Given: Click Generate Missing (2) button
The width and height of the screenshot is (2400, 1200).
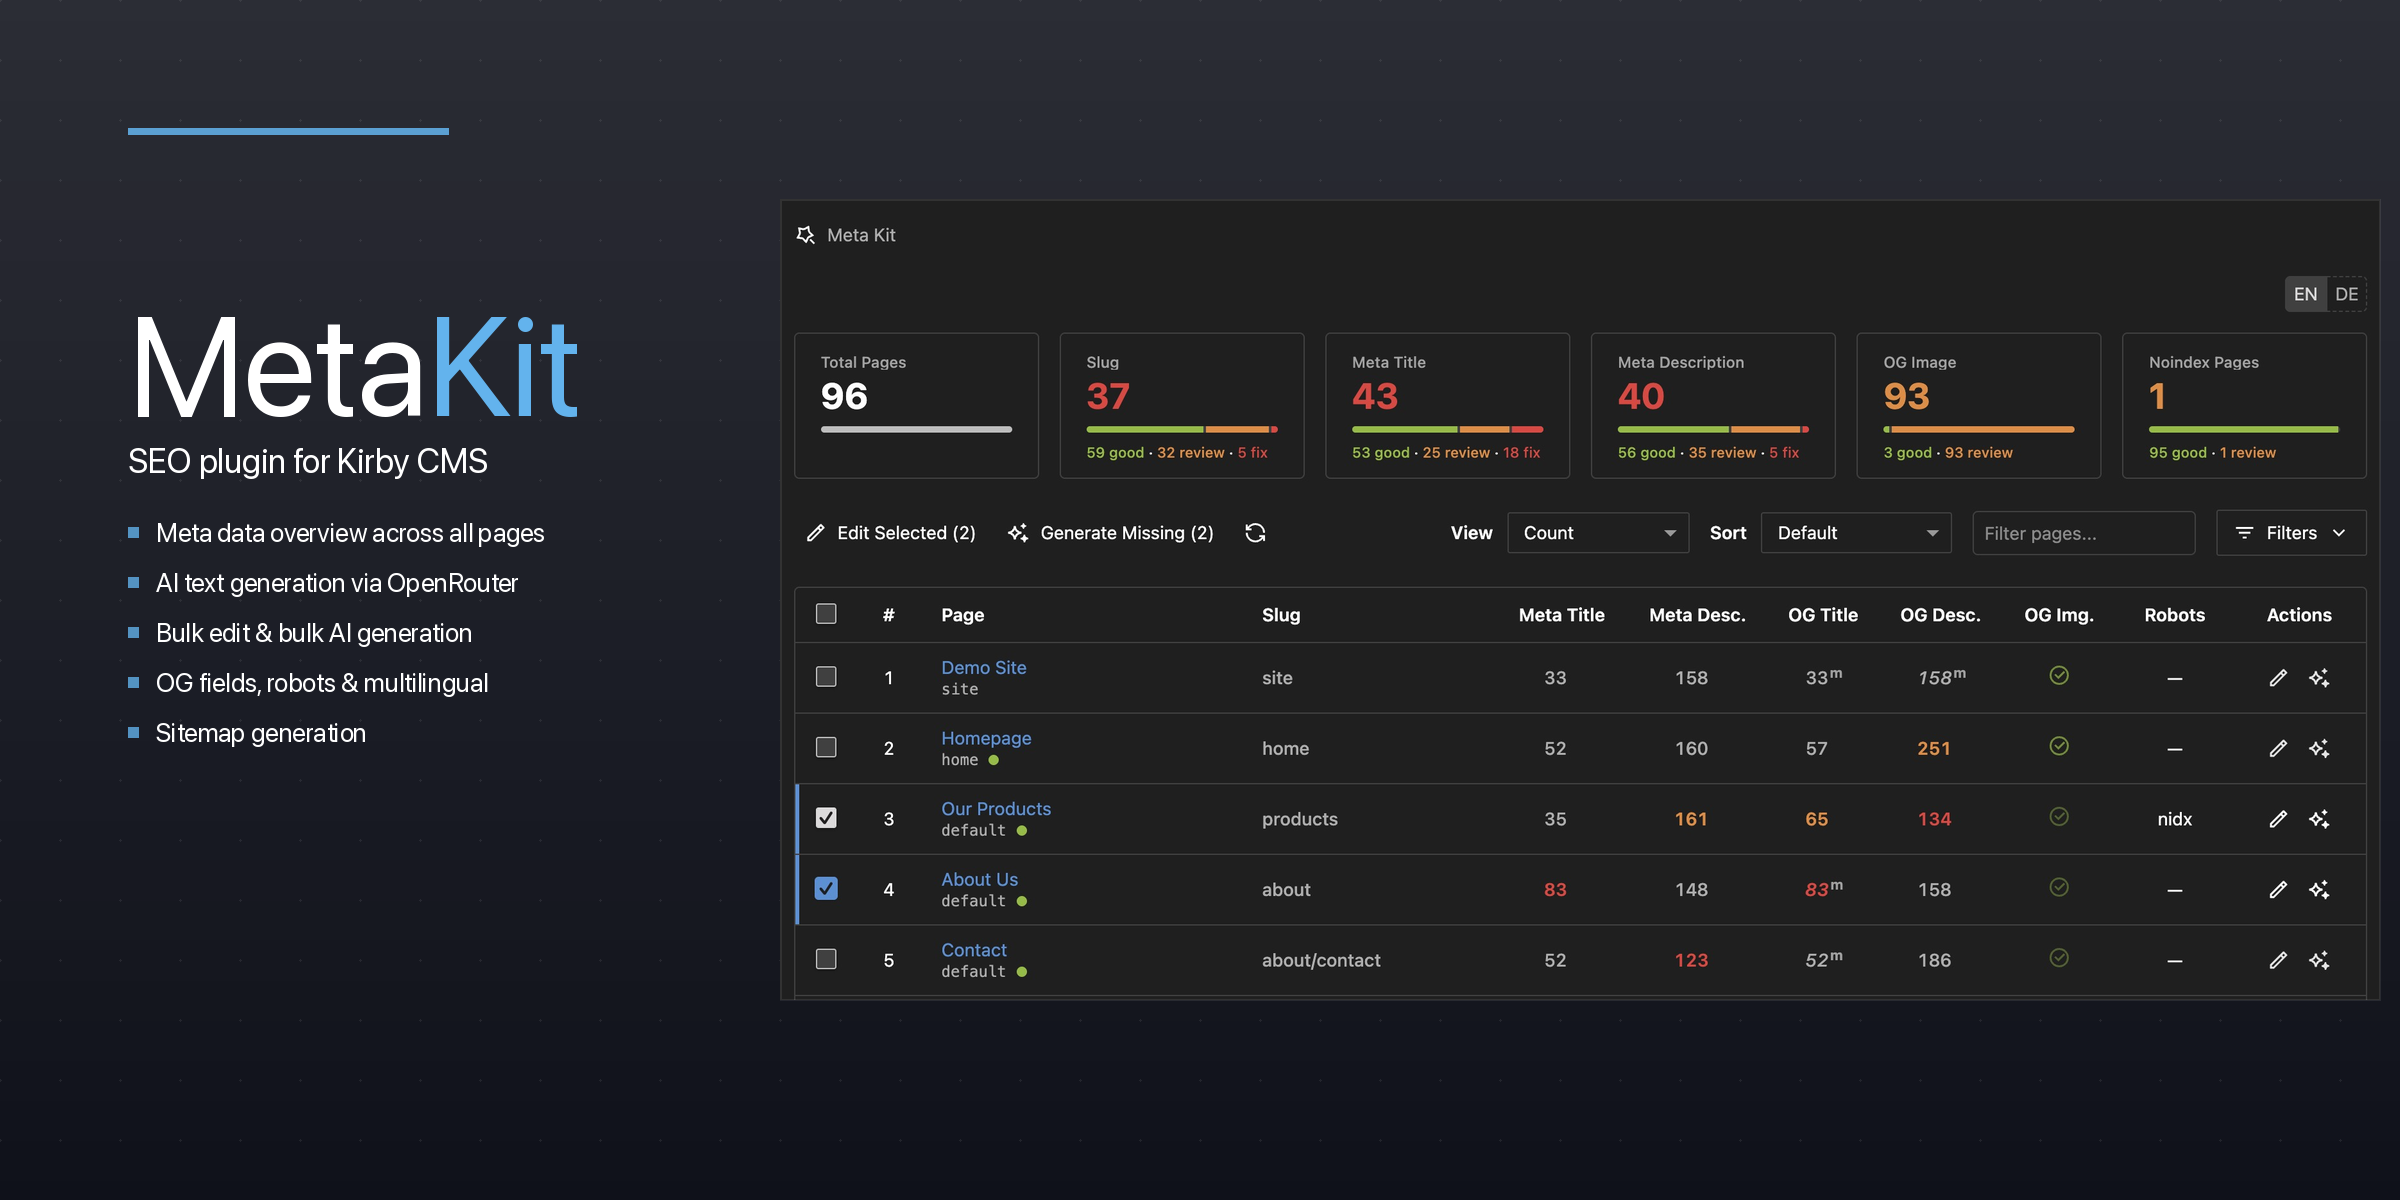Looking at the screenshot, I should tap(1111, 533).
